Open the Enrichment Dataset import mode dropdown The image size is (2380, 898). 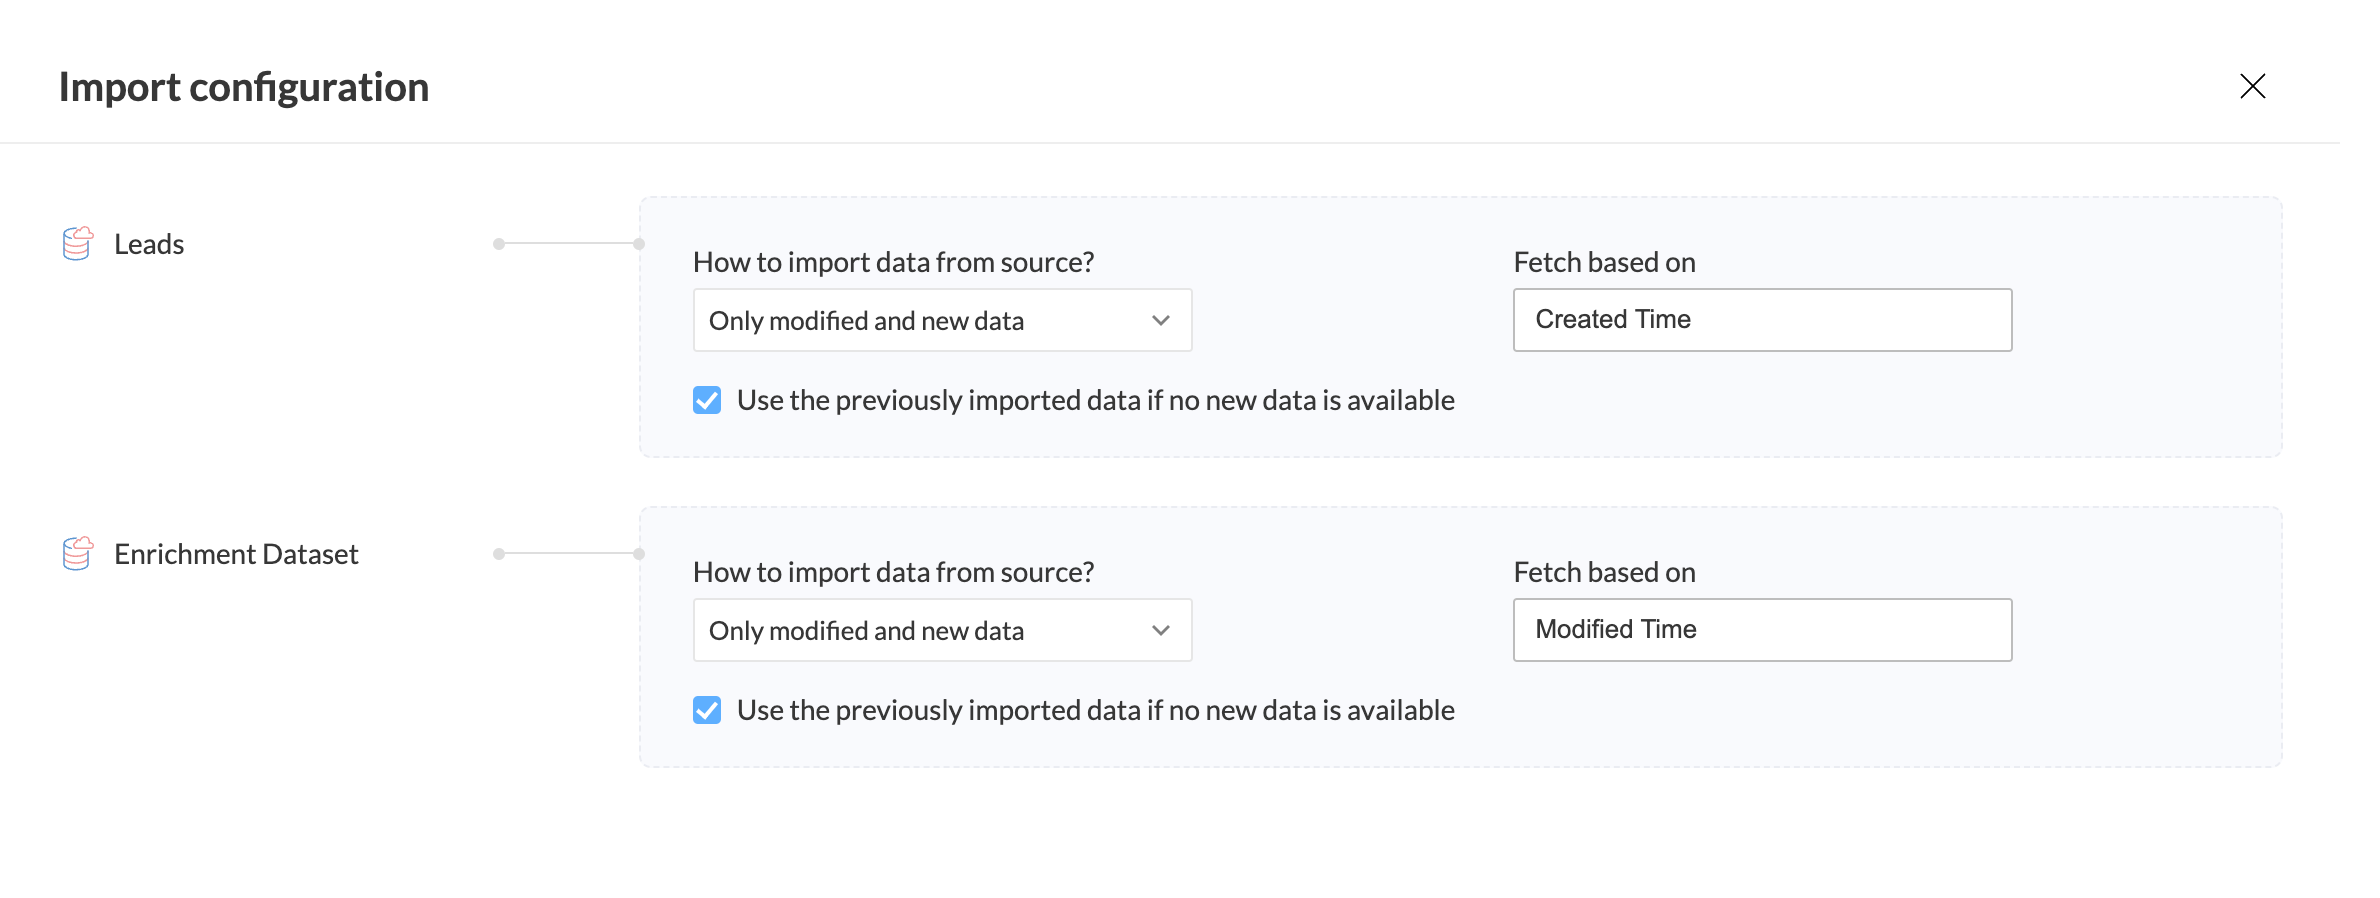pyautogui.click(x=942, y=630)
